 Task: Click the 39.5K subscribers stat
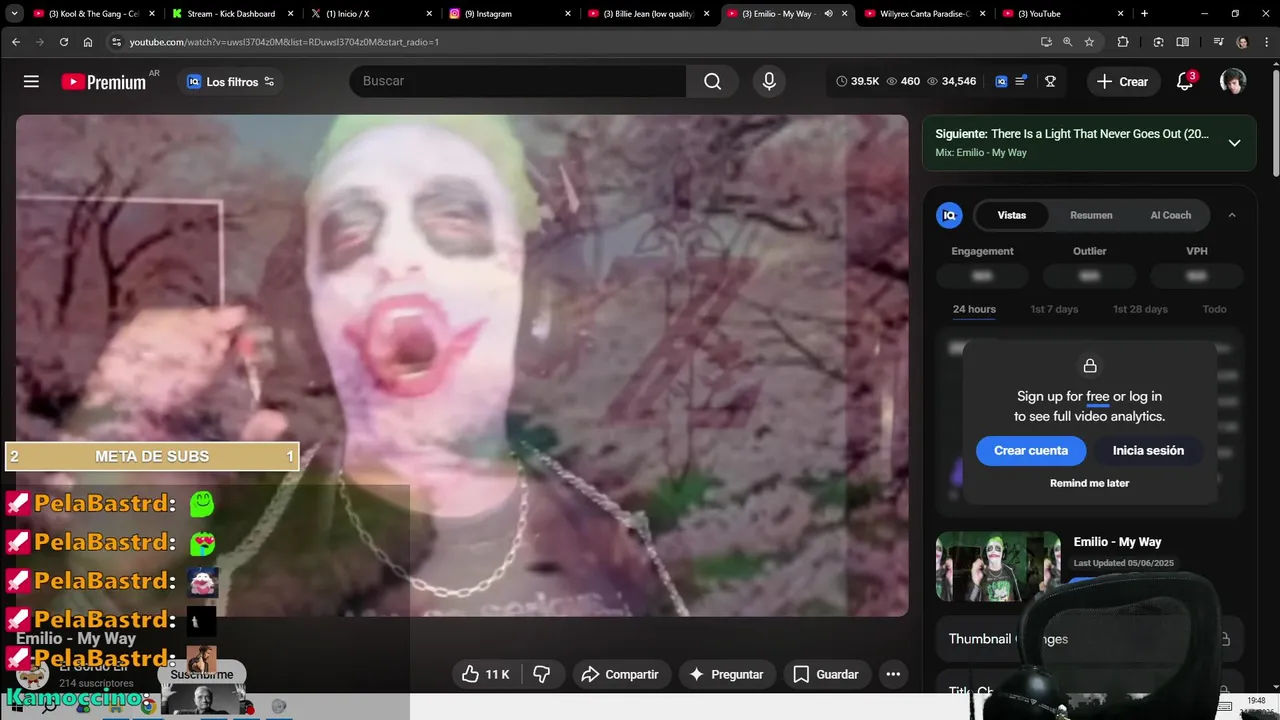tap(857, 81)
